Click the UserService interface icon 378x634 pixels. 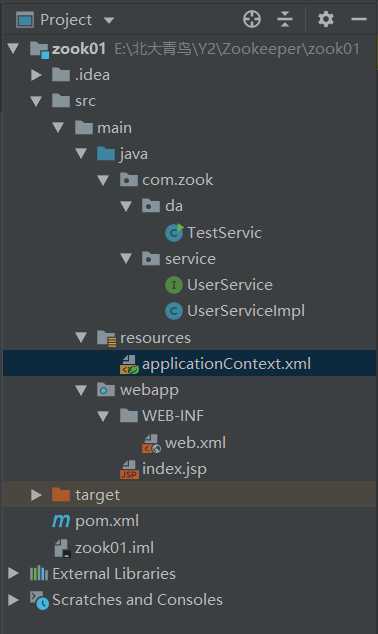[174, 285]
